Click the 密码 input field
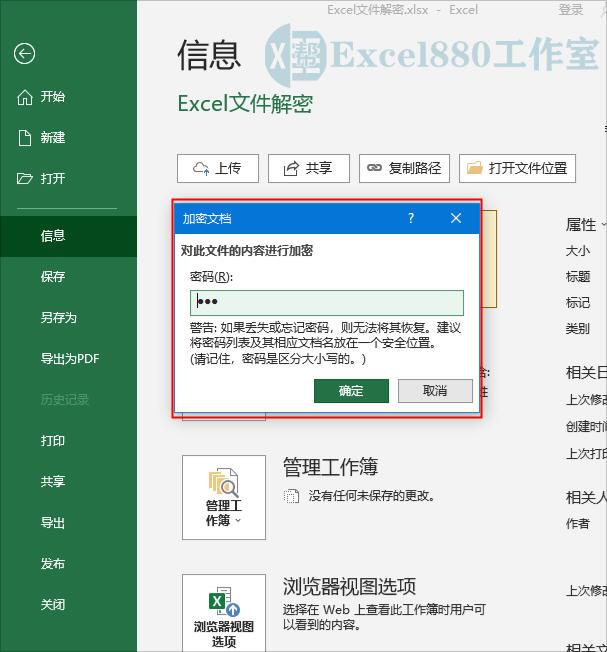607x652 pixels. coord(327,303)
